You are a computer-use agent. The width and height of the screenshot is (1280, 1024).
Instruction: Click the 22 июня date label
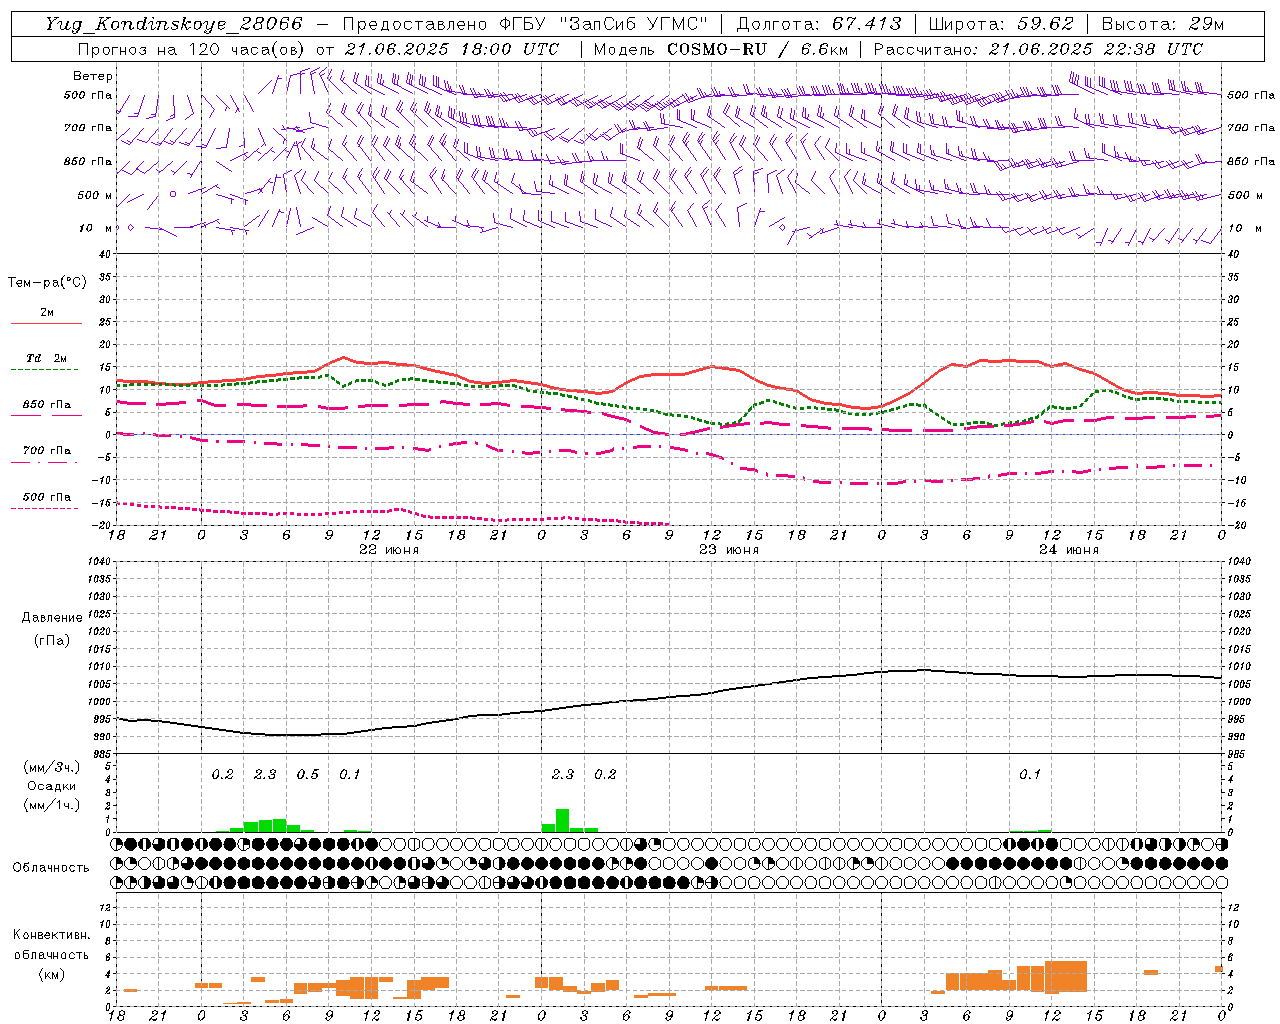pos(389,550)
